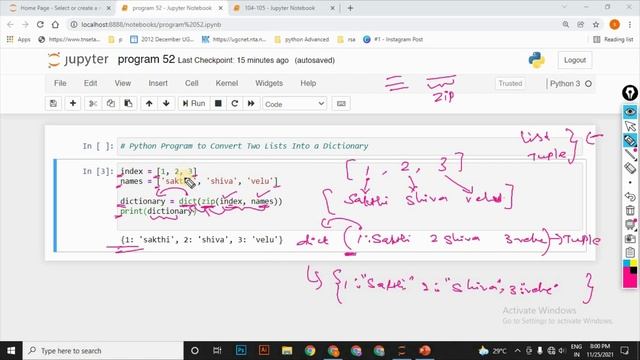This screenshot has width=640, height=360.
Task: Open python Advanced bookmark folder
Action: point(302,40)
